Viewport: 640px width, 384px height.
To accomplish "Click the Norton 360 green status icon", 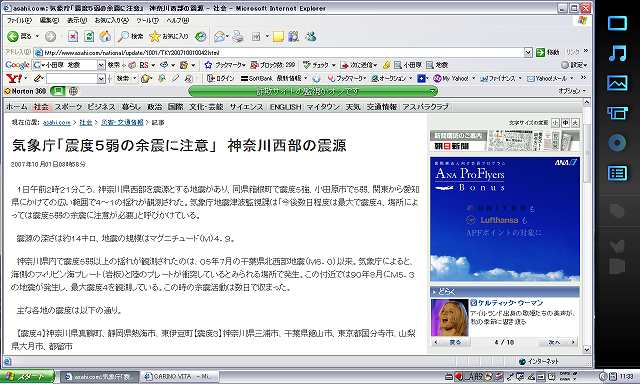I will click(57, 91).
